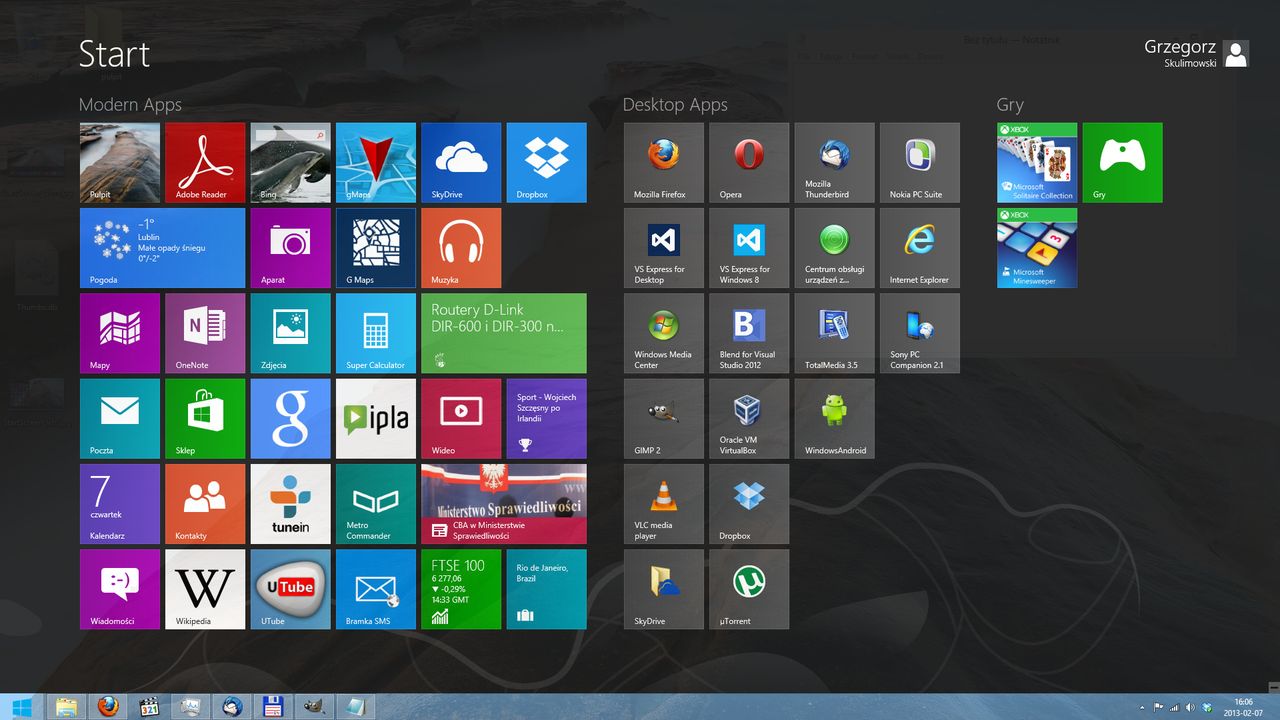Open the OneNote tile
The width and height of the screenshot is (1280, 720).
tap(205, 333)
